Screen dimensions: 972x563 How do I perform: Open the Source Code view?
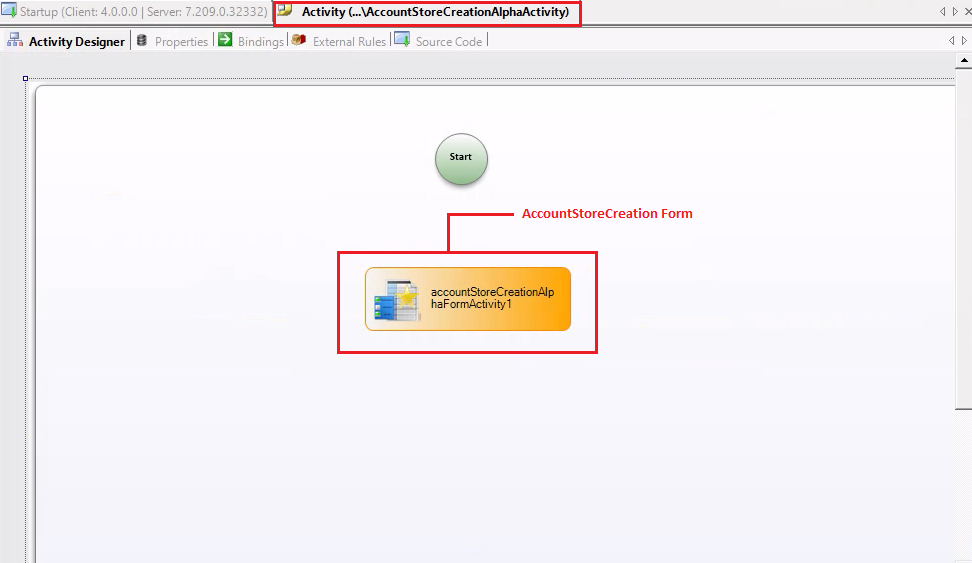pyautogui.click(x=449, y=42)
